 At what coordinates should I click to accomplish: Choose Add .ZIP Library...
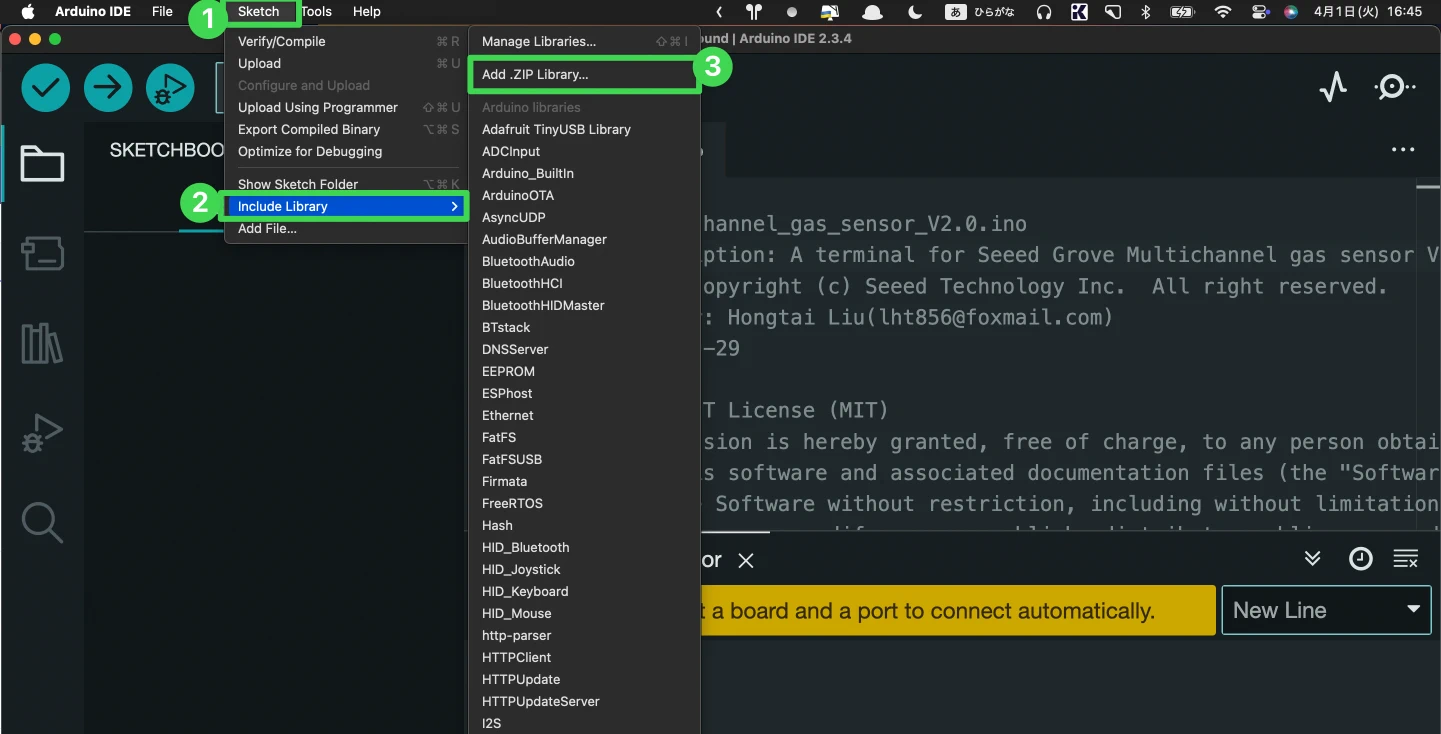pos(584,74)
